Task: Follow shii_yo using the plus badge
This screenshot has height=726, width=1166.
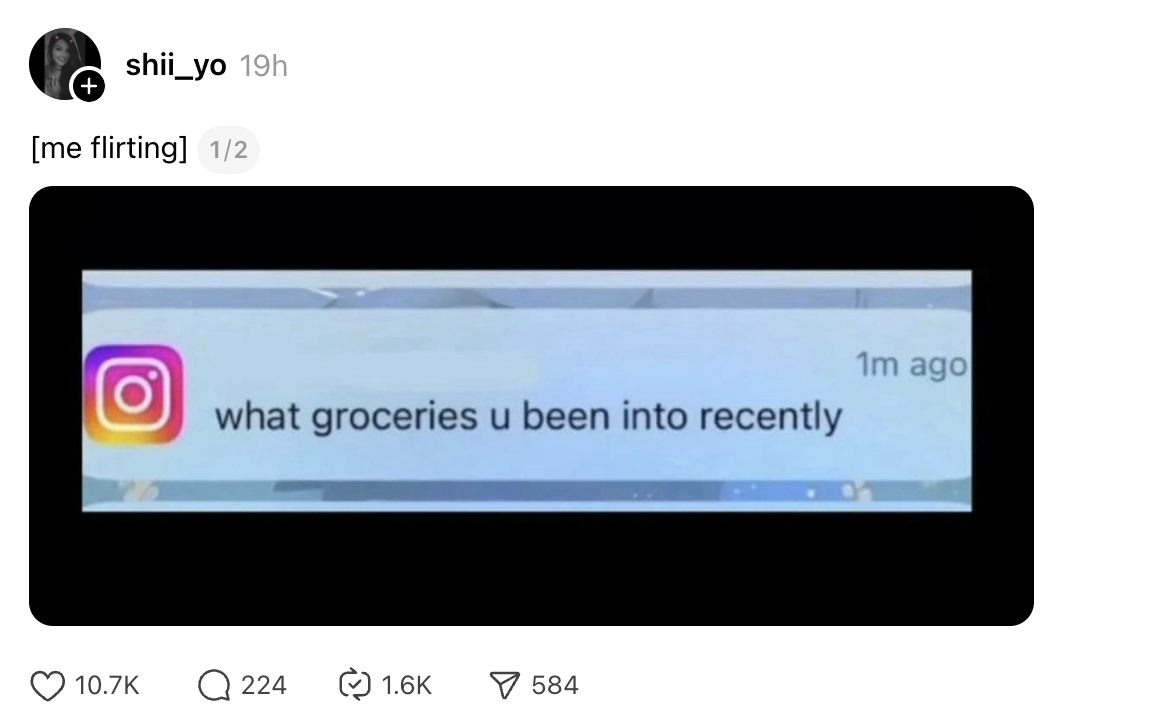Action: 88,87
